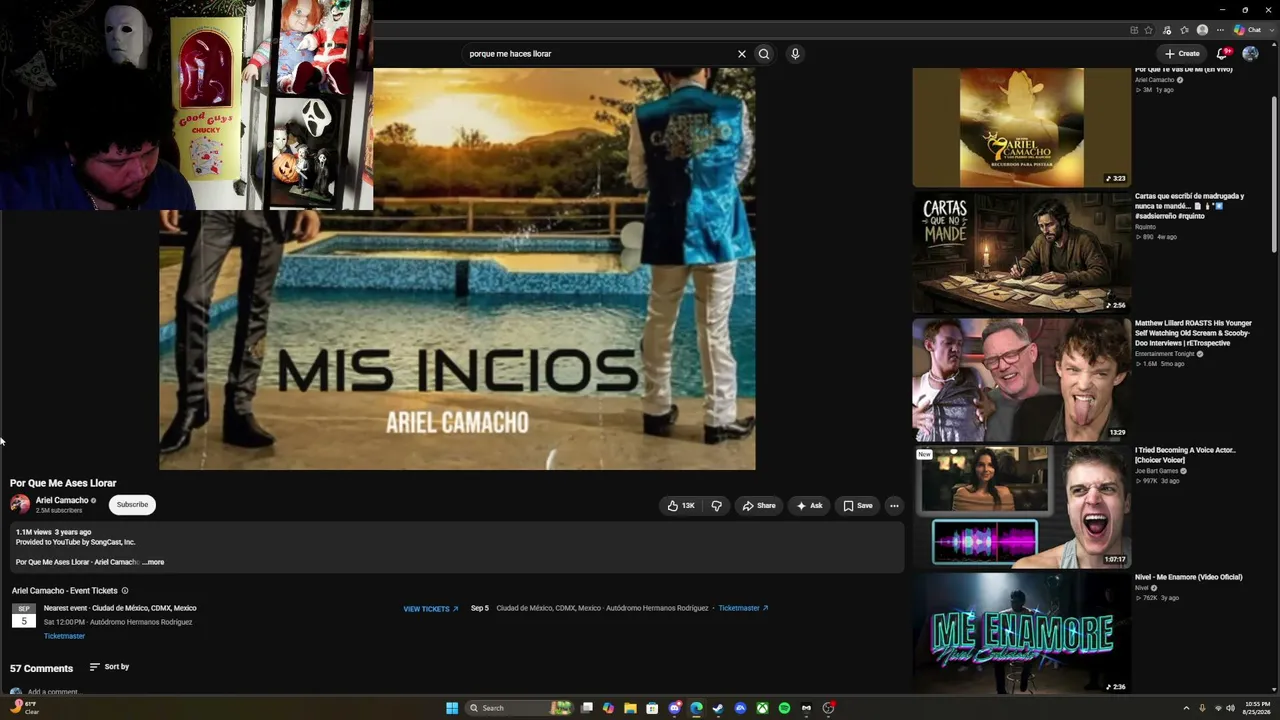Open File Explorer from the taskbar
1280x720 pixels.
(630, 708)
